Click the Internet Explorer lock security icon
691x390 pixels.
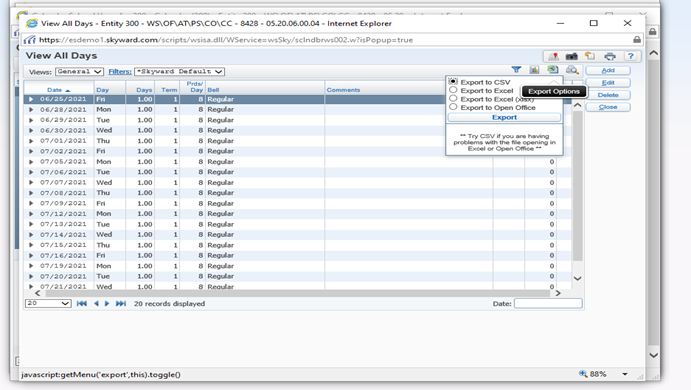[637, 40]
